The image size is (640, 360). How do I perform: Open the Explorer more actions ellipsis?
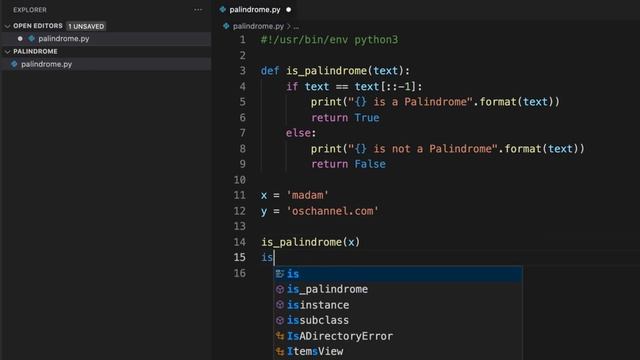(x=198, y=9)
